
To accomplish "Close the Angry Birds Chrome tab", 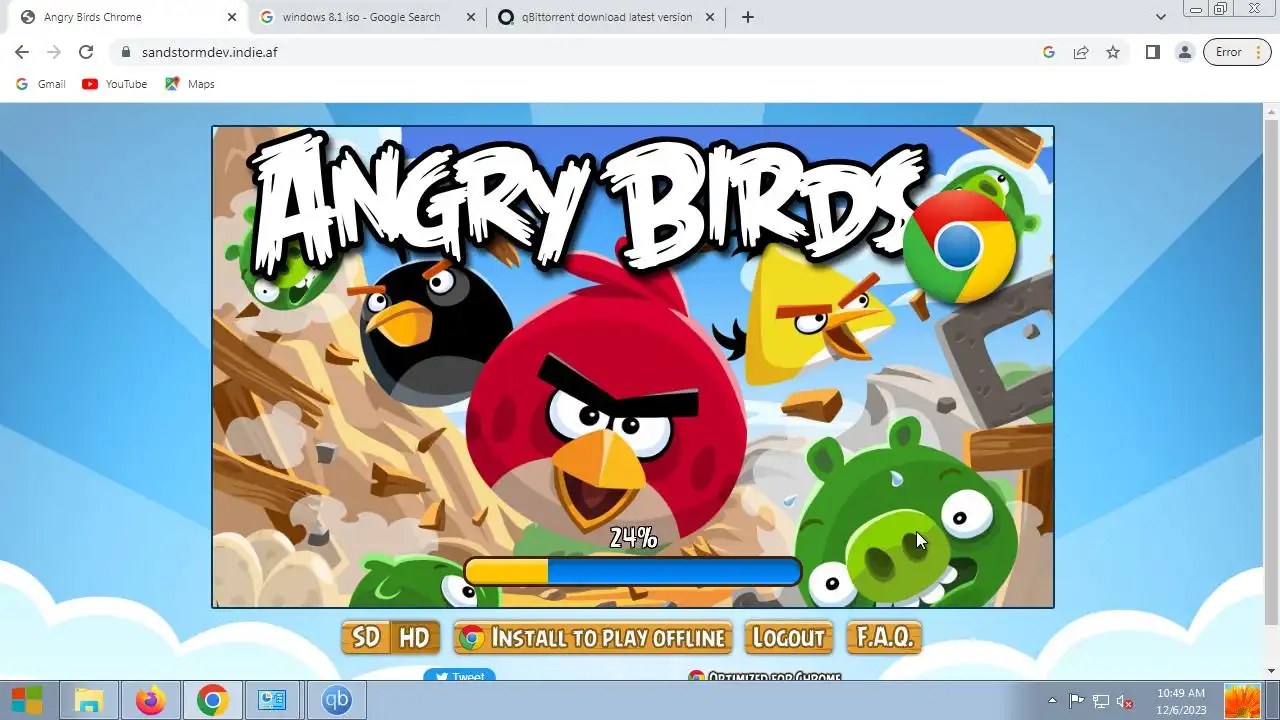I will pyautogui.click(x=232, y=17).
